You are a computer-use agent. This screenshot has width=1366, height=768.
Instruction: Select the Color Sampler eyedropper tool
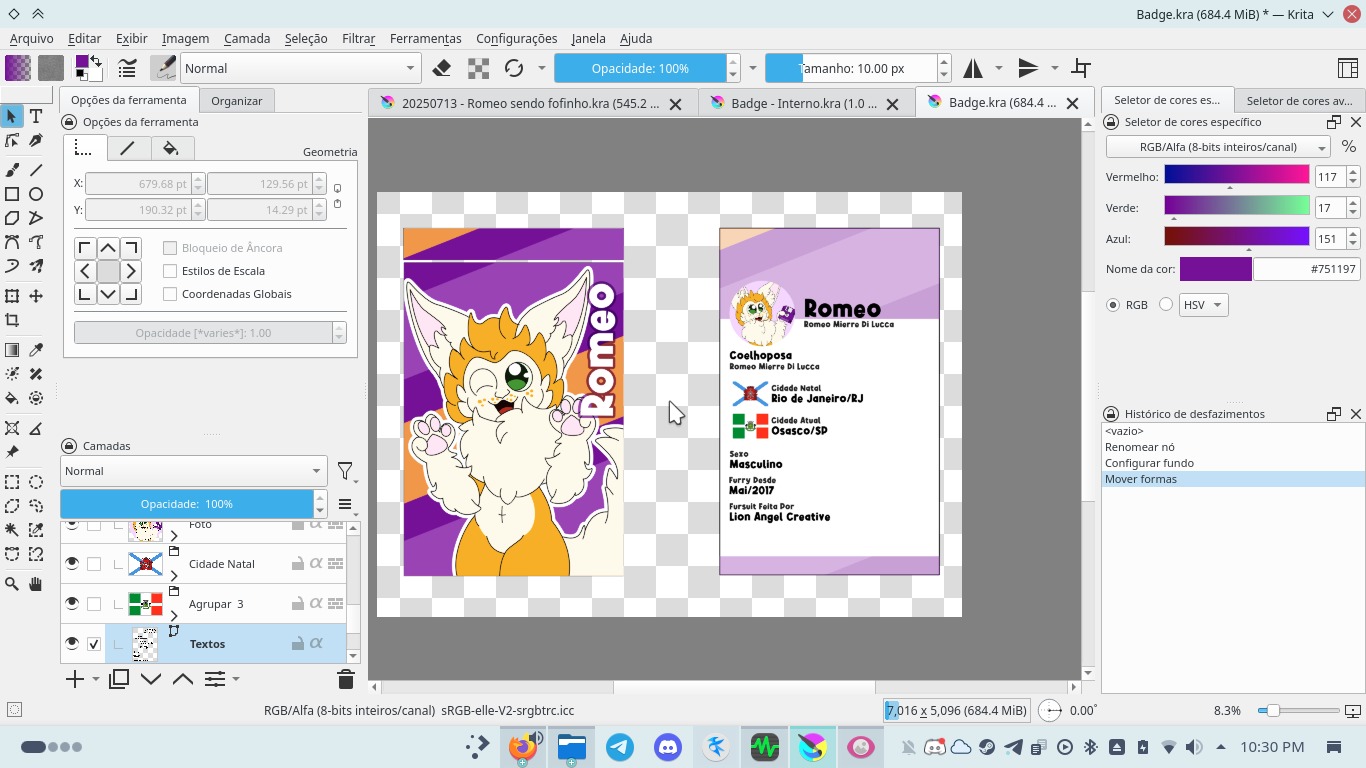(x=36, y=350)
